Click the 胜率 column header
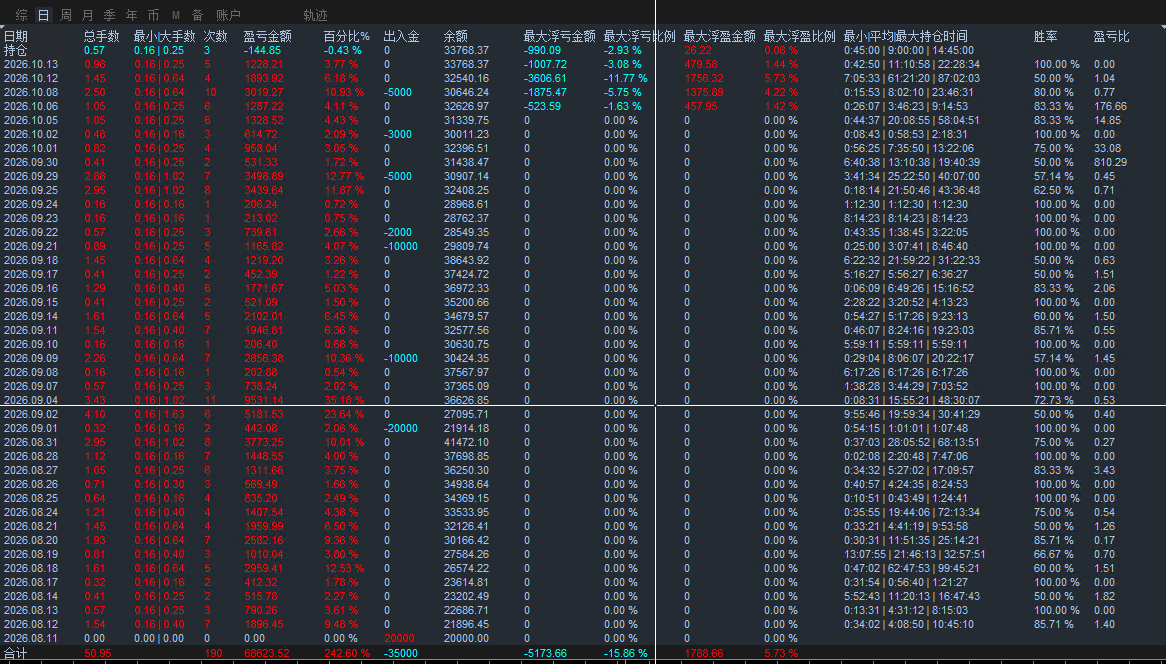This screenshot has height=664, width=1166. [1046, 36]
